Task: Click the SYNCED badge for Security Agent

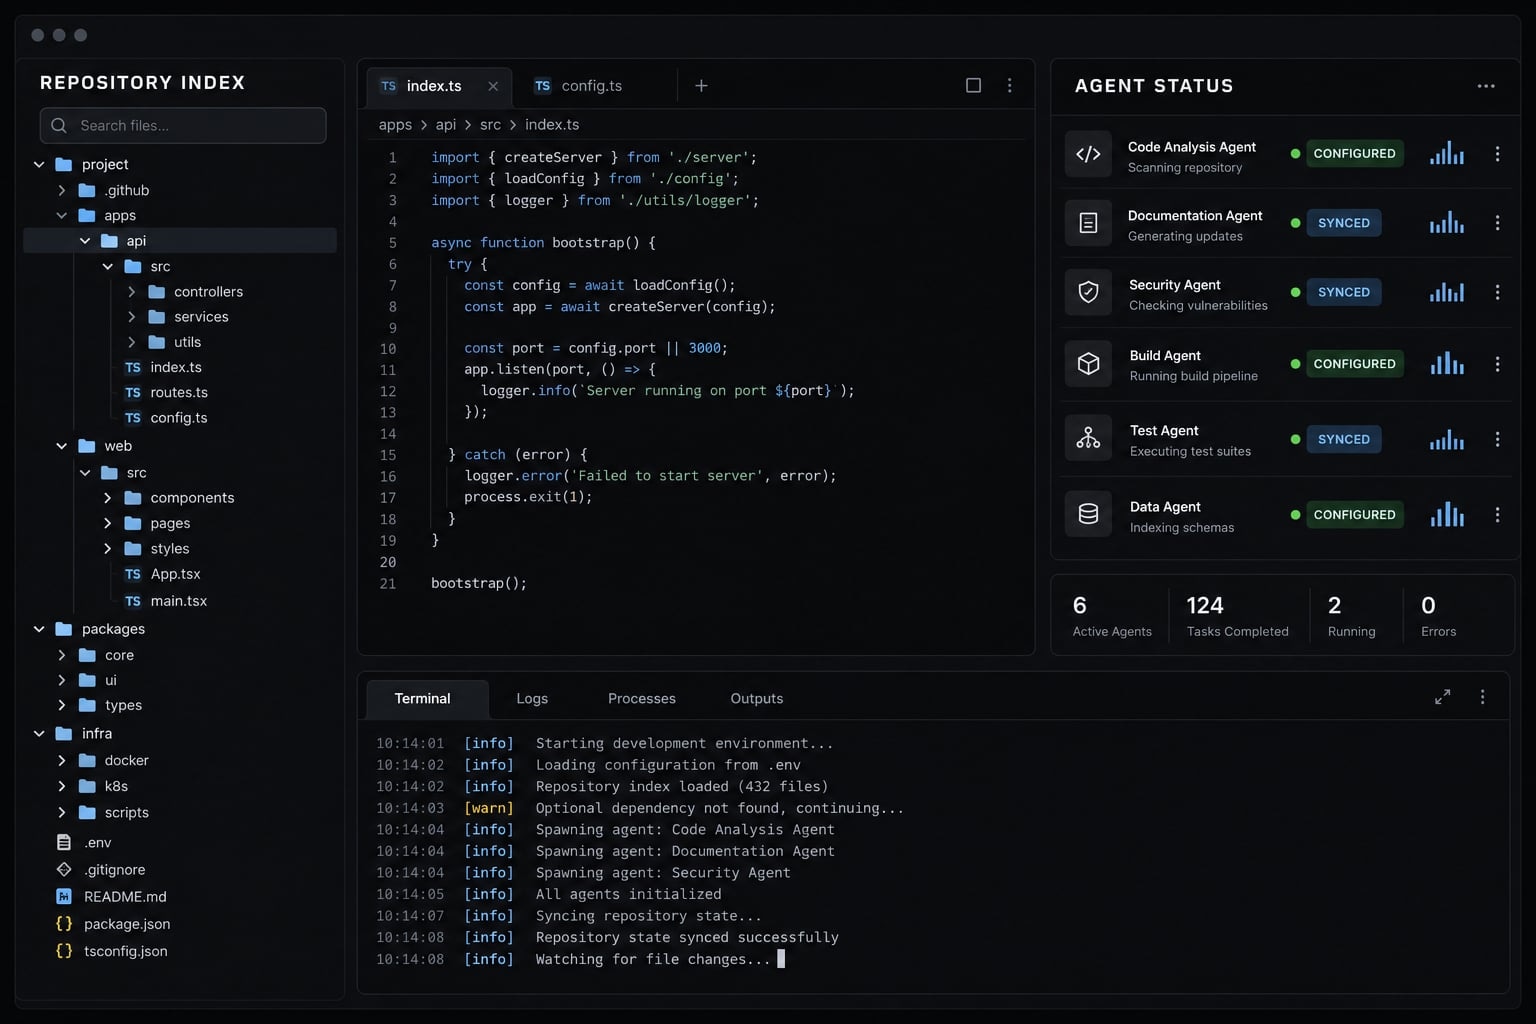Action: [x=1344, y=292]
